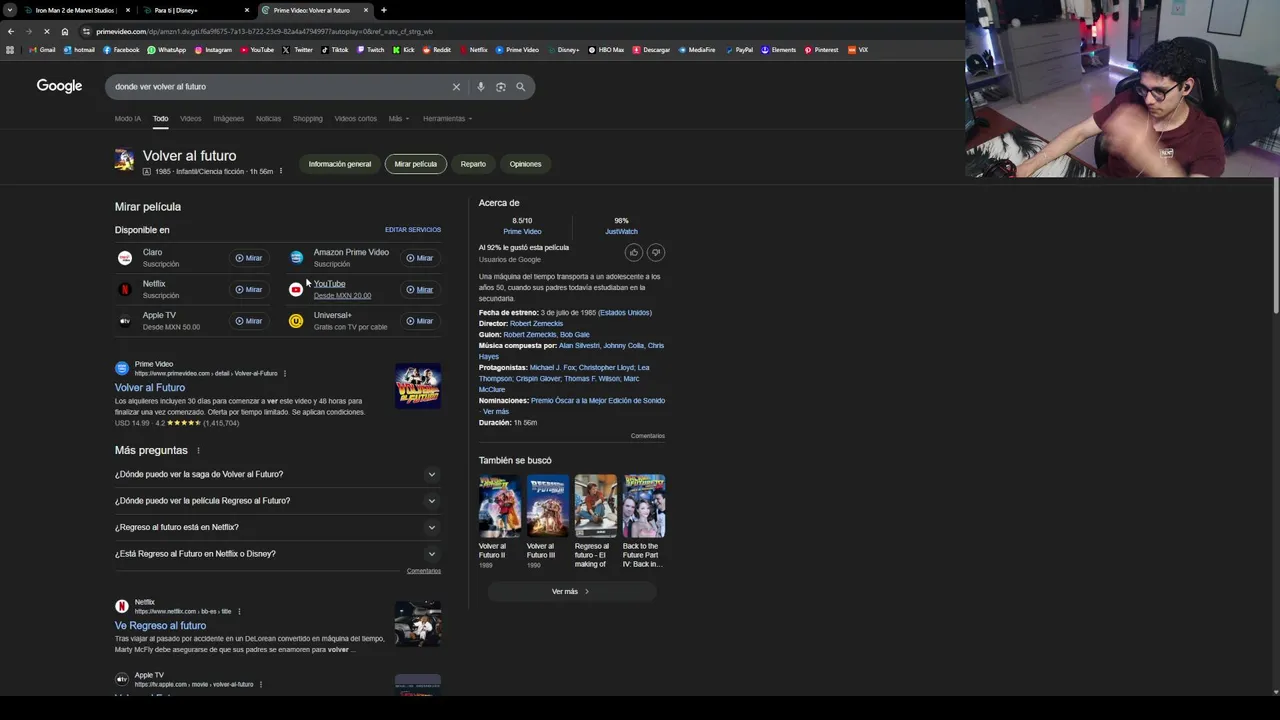Open the MediaFire bookmark

(696, 50)
